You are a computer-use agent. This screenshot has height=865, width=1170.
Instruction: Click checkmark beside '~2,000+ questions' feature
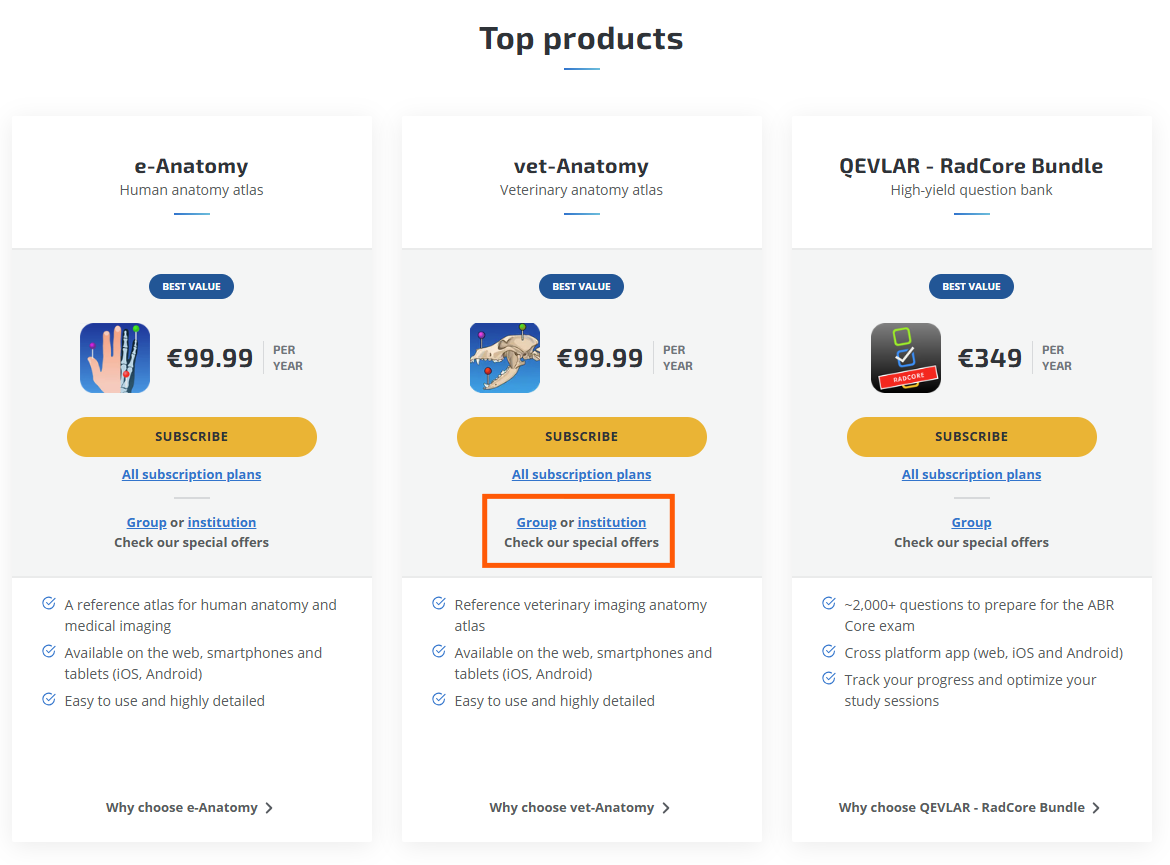[828, 603]
